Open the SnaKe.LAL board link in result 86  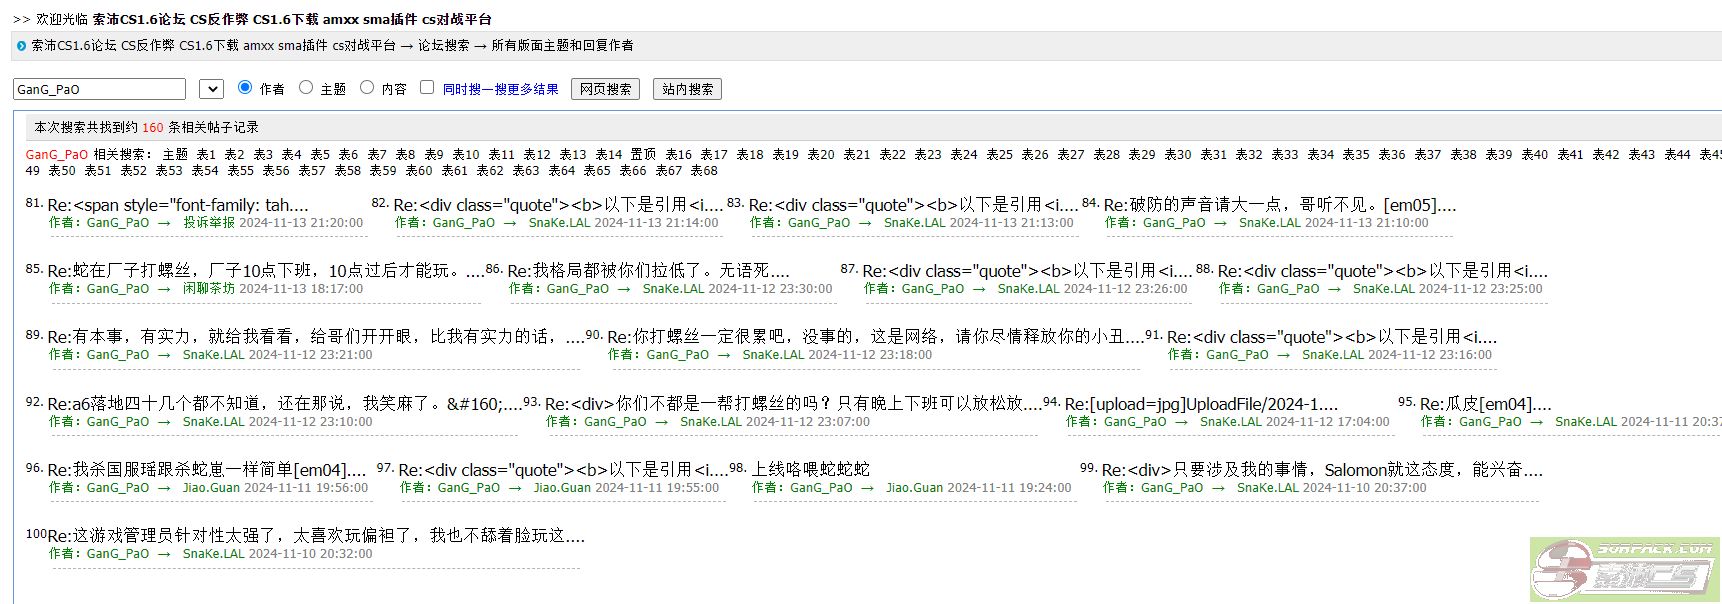[674, 289]
